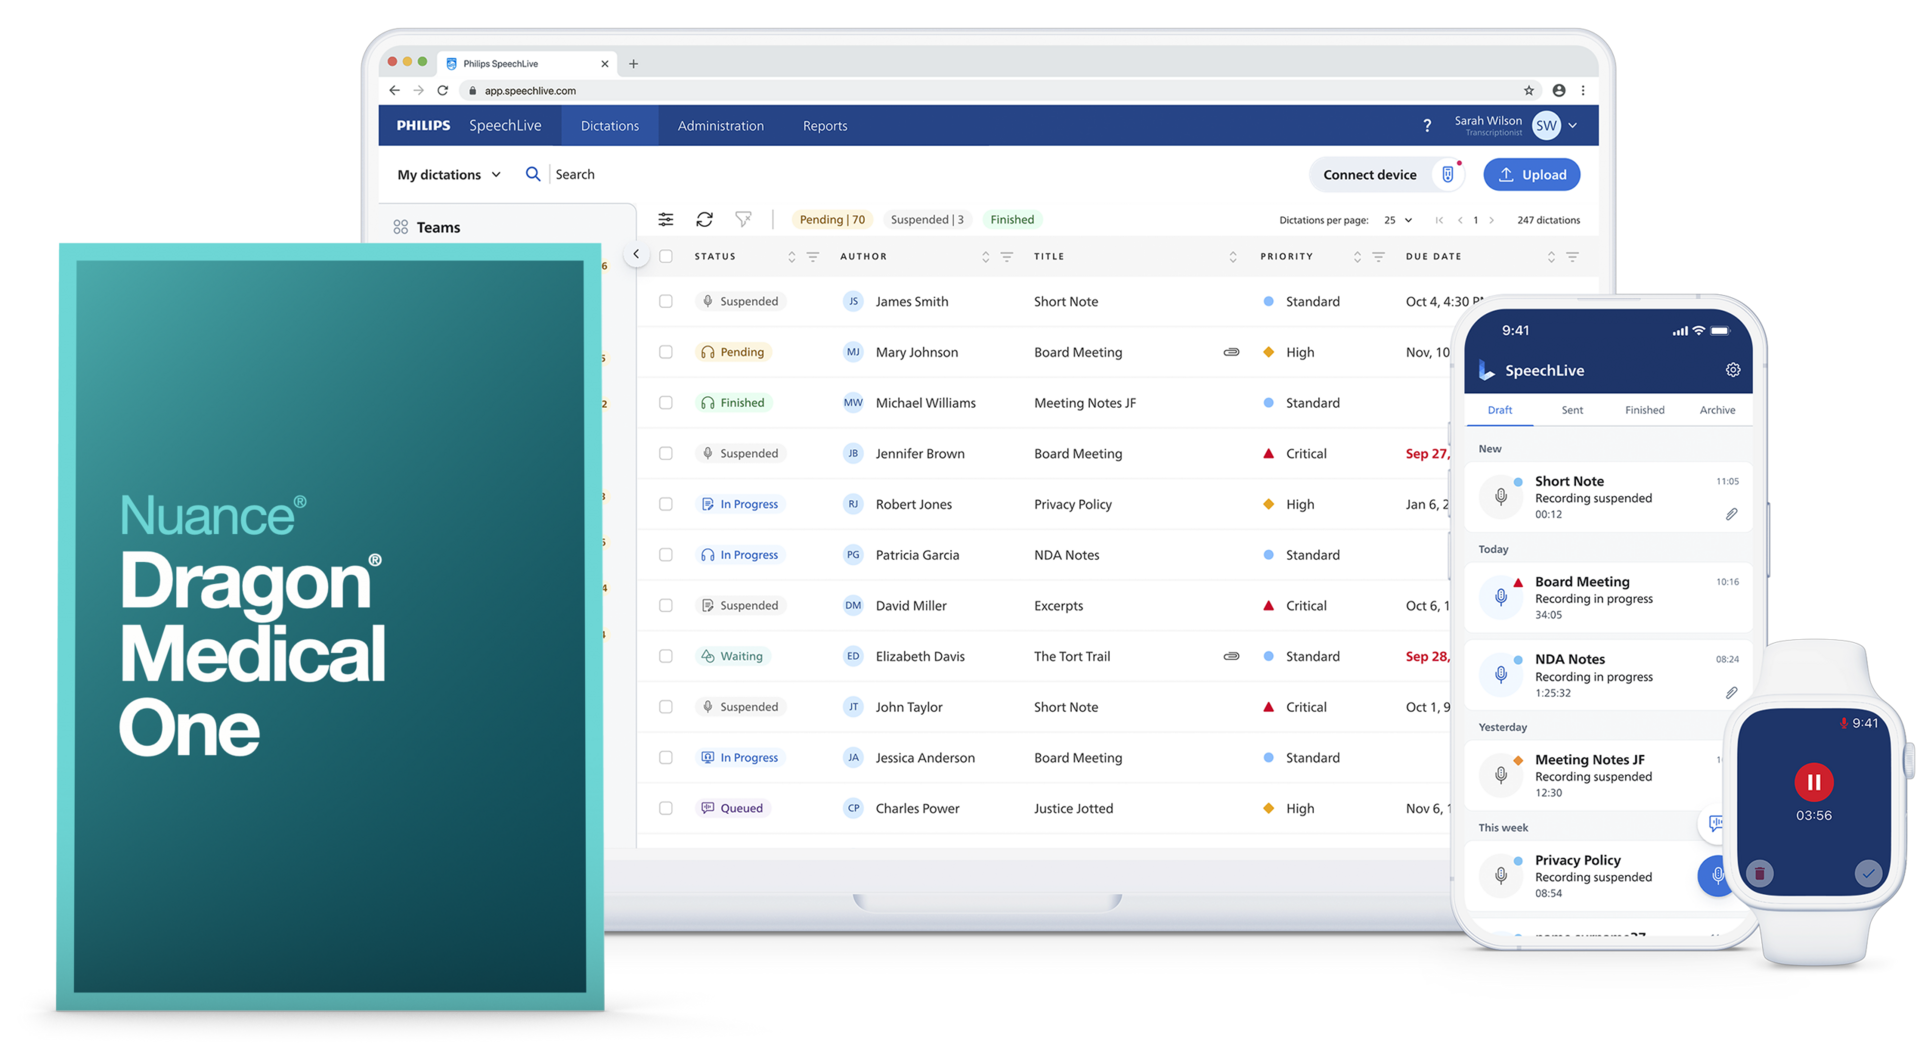Click the Author column filter icon

(1007, 257)
